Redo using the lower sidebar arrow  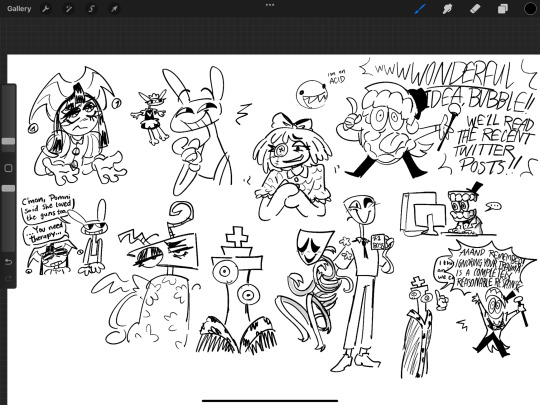8,278
